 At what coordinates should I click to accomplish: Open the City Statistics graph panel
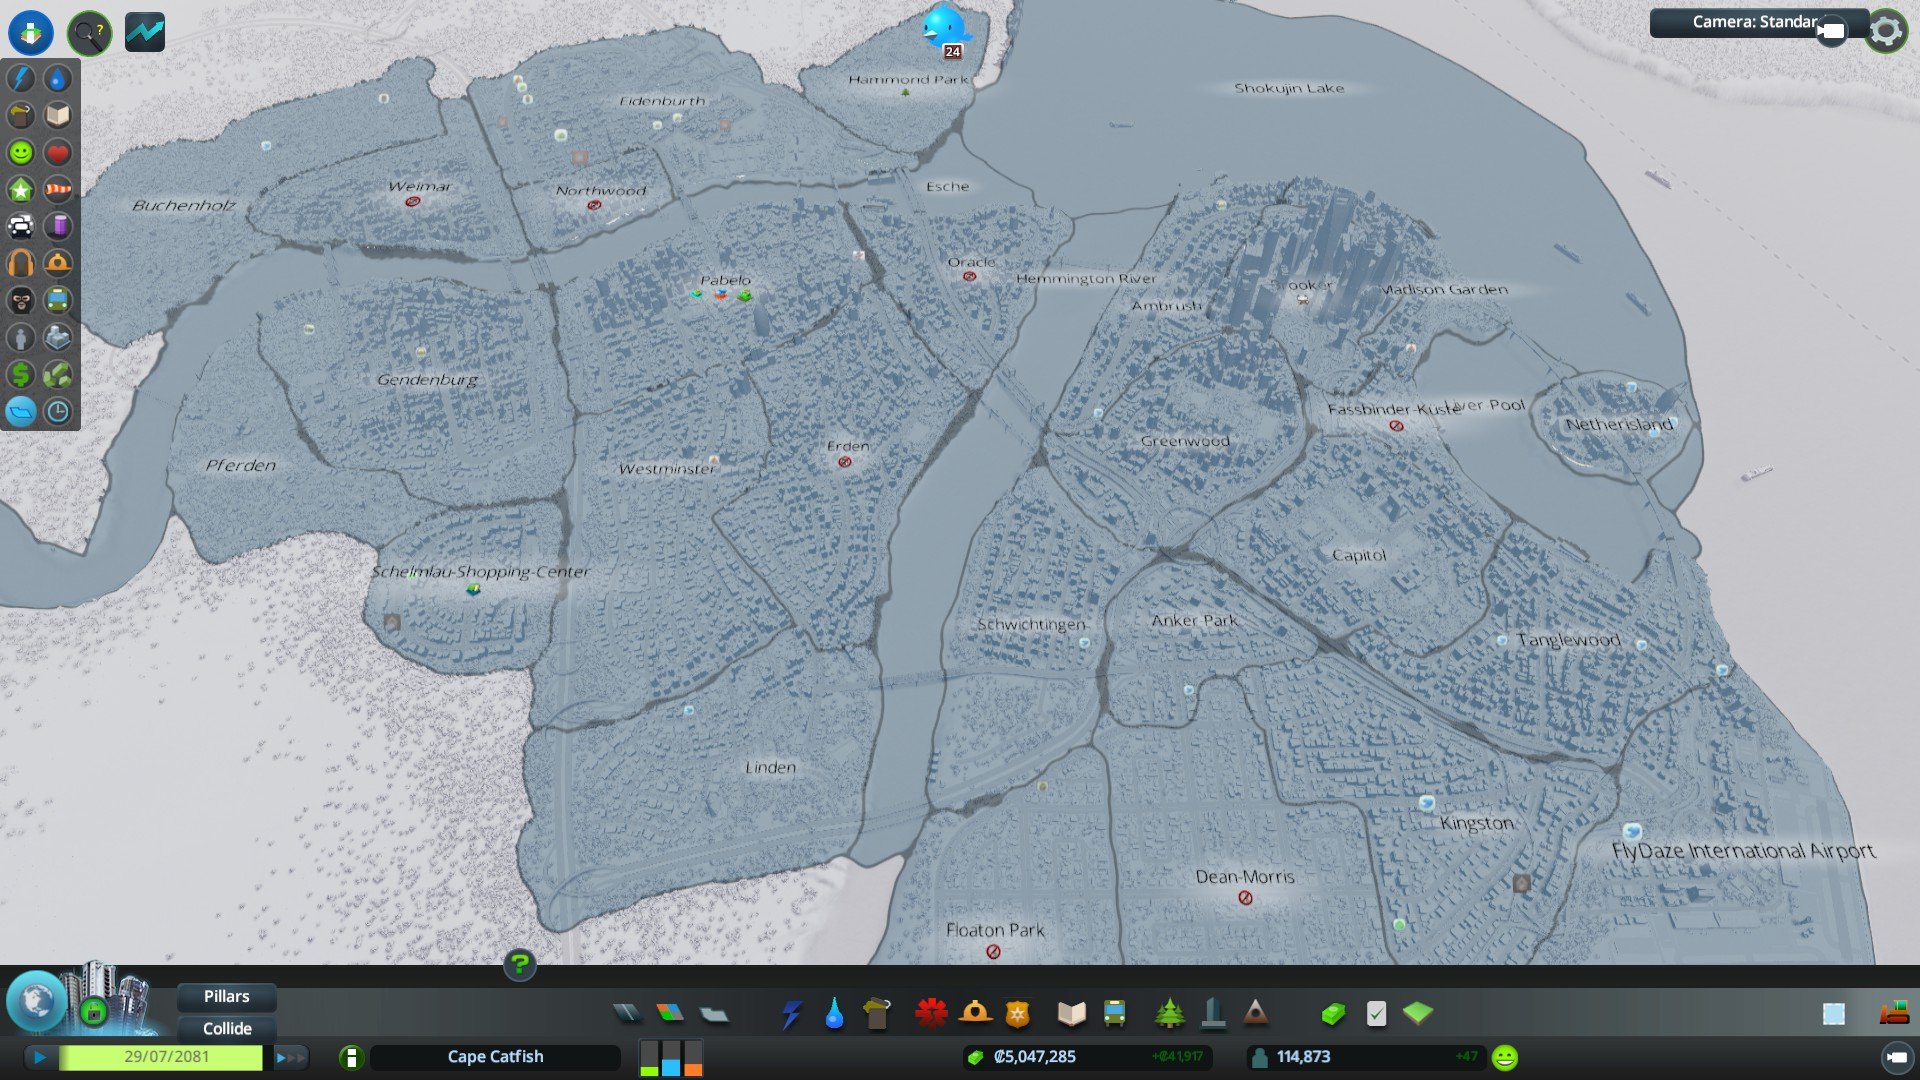tap(145, 33)
